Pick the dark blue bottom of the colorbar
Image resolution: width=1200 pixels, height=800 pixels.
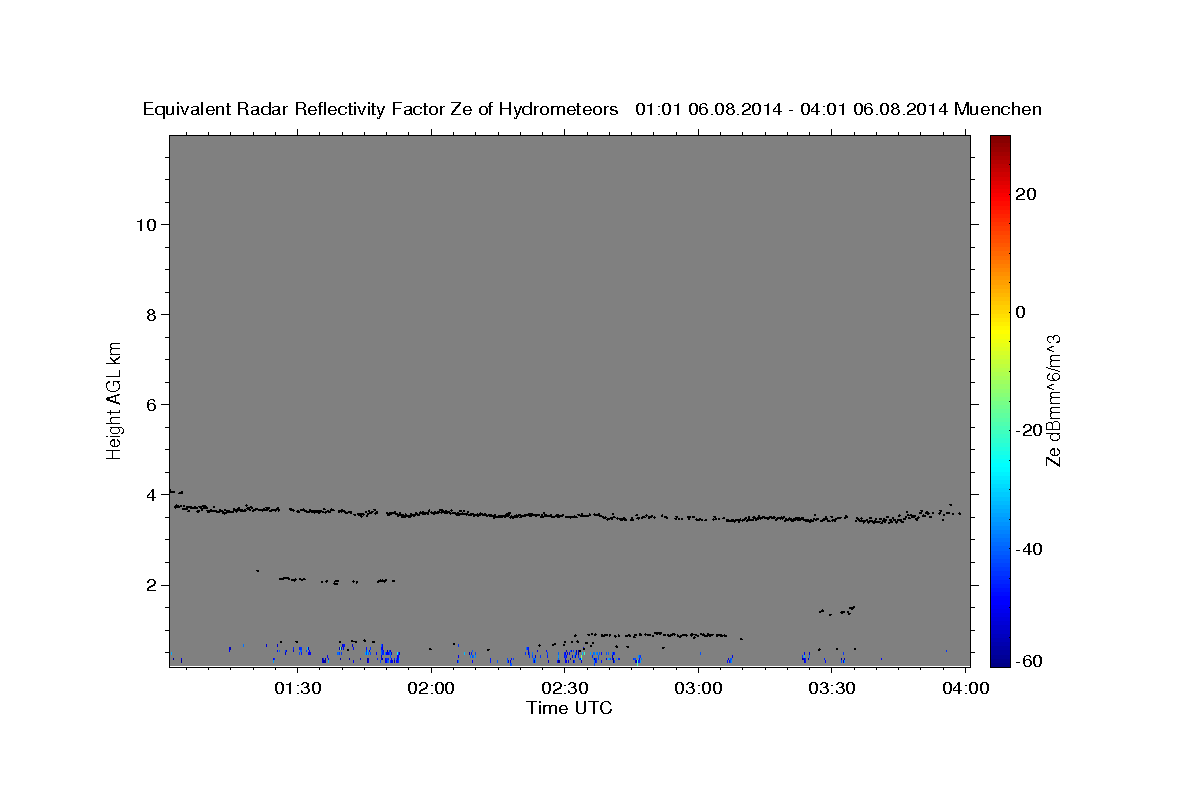tap(1000, 658)
